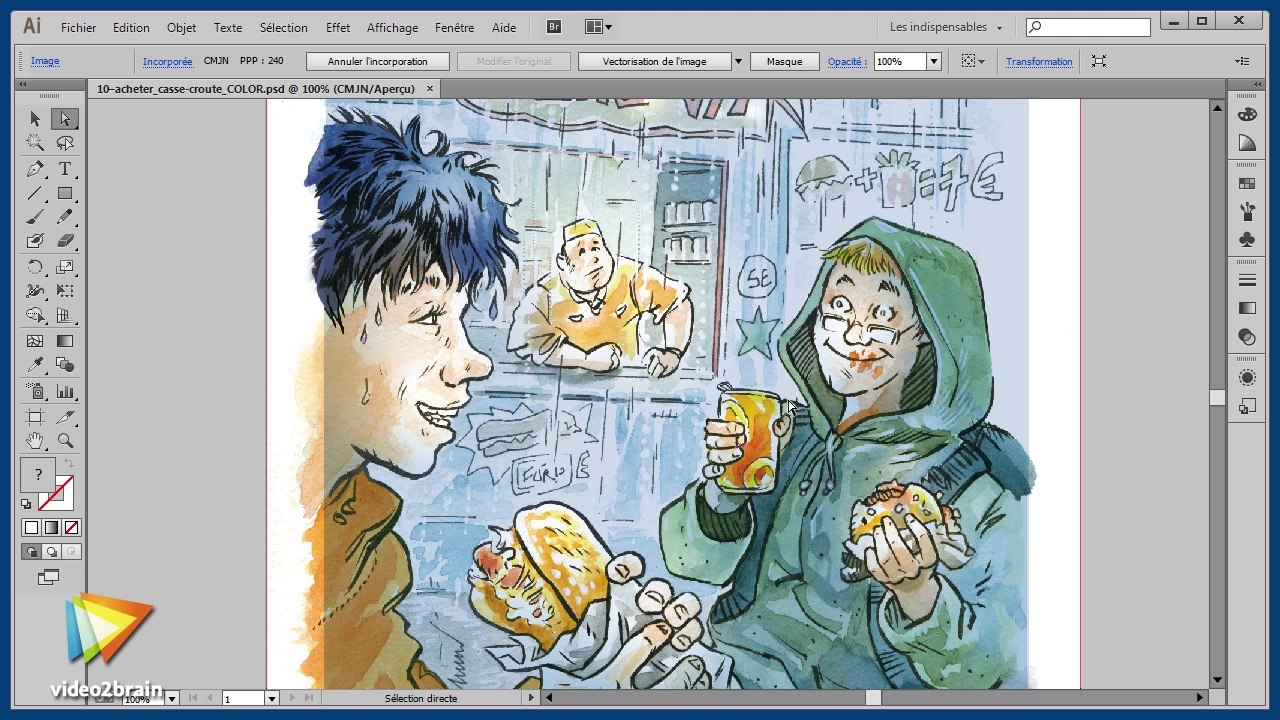
Task: Select the Blend tool
Action: click(x=65, y=365)
